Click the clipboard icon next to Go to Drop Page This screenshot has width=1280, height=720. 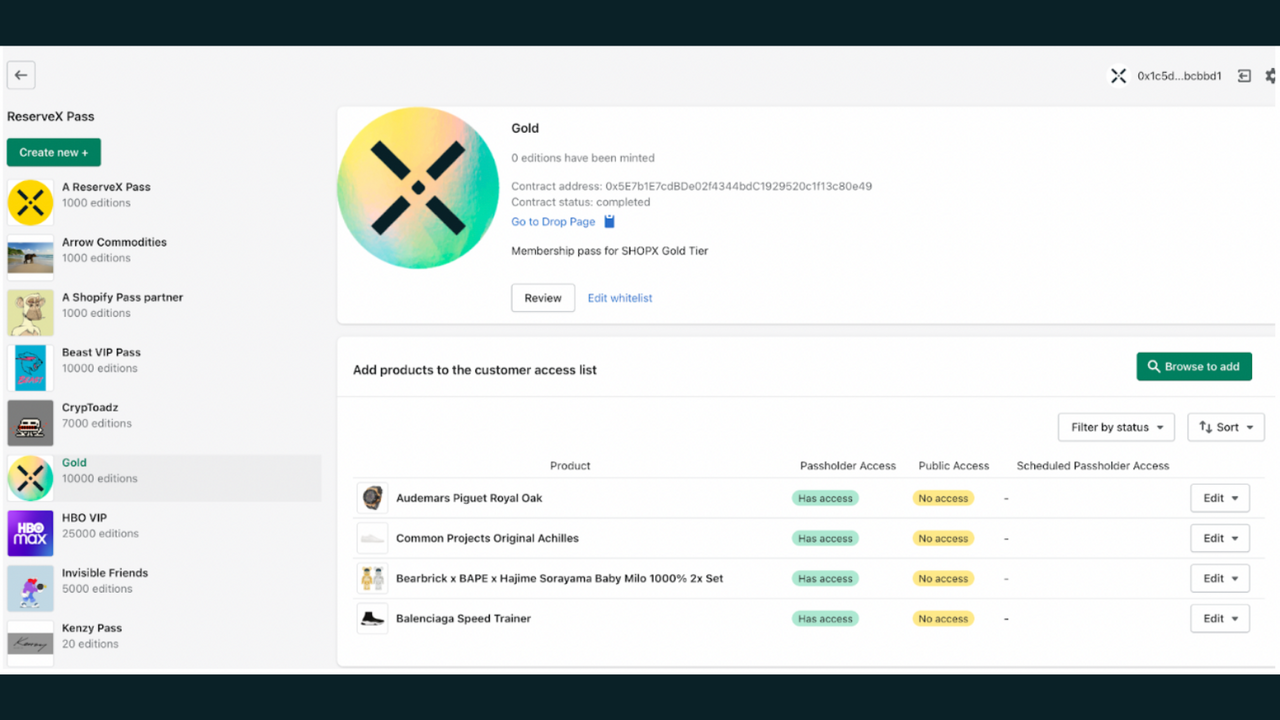609,221
